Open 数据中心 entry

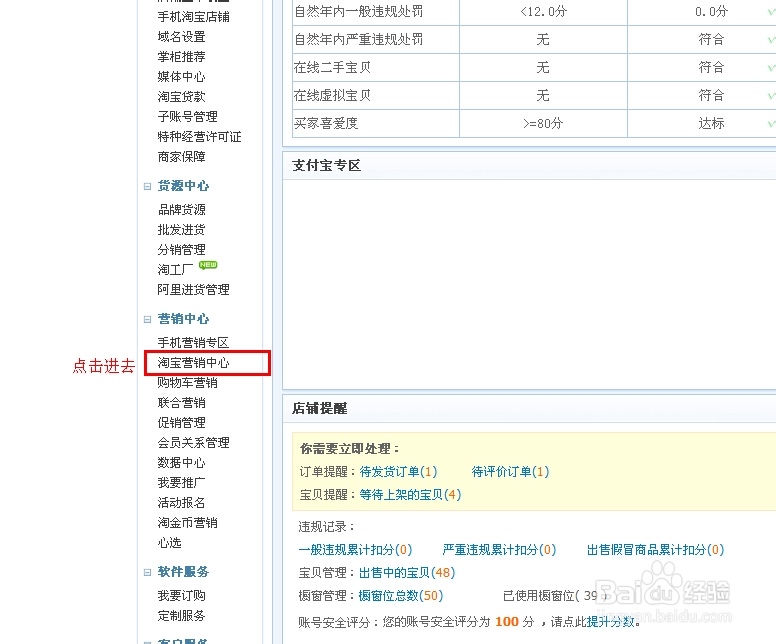181,463
